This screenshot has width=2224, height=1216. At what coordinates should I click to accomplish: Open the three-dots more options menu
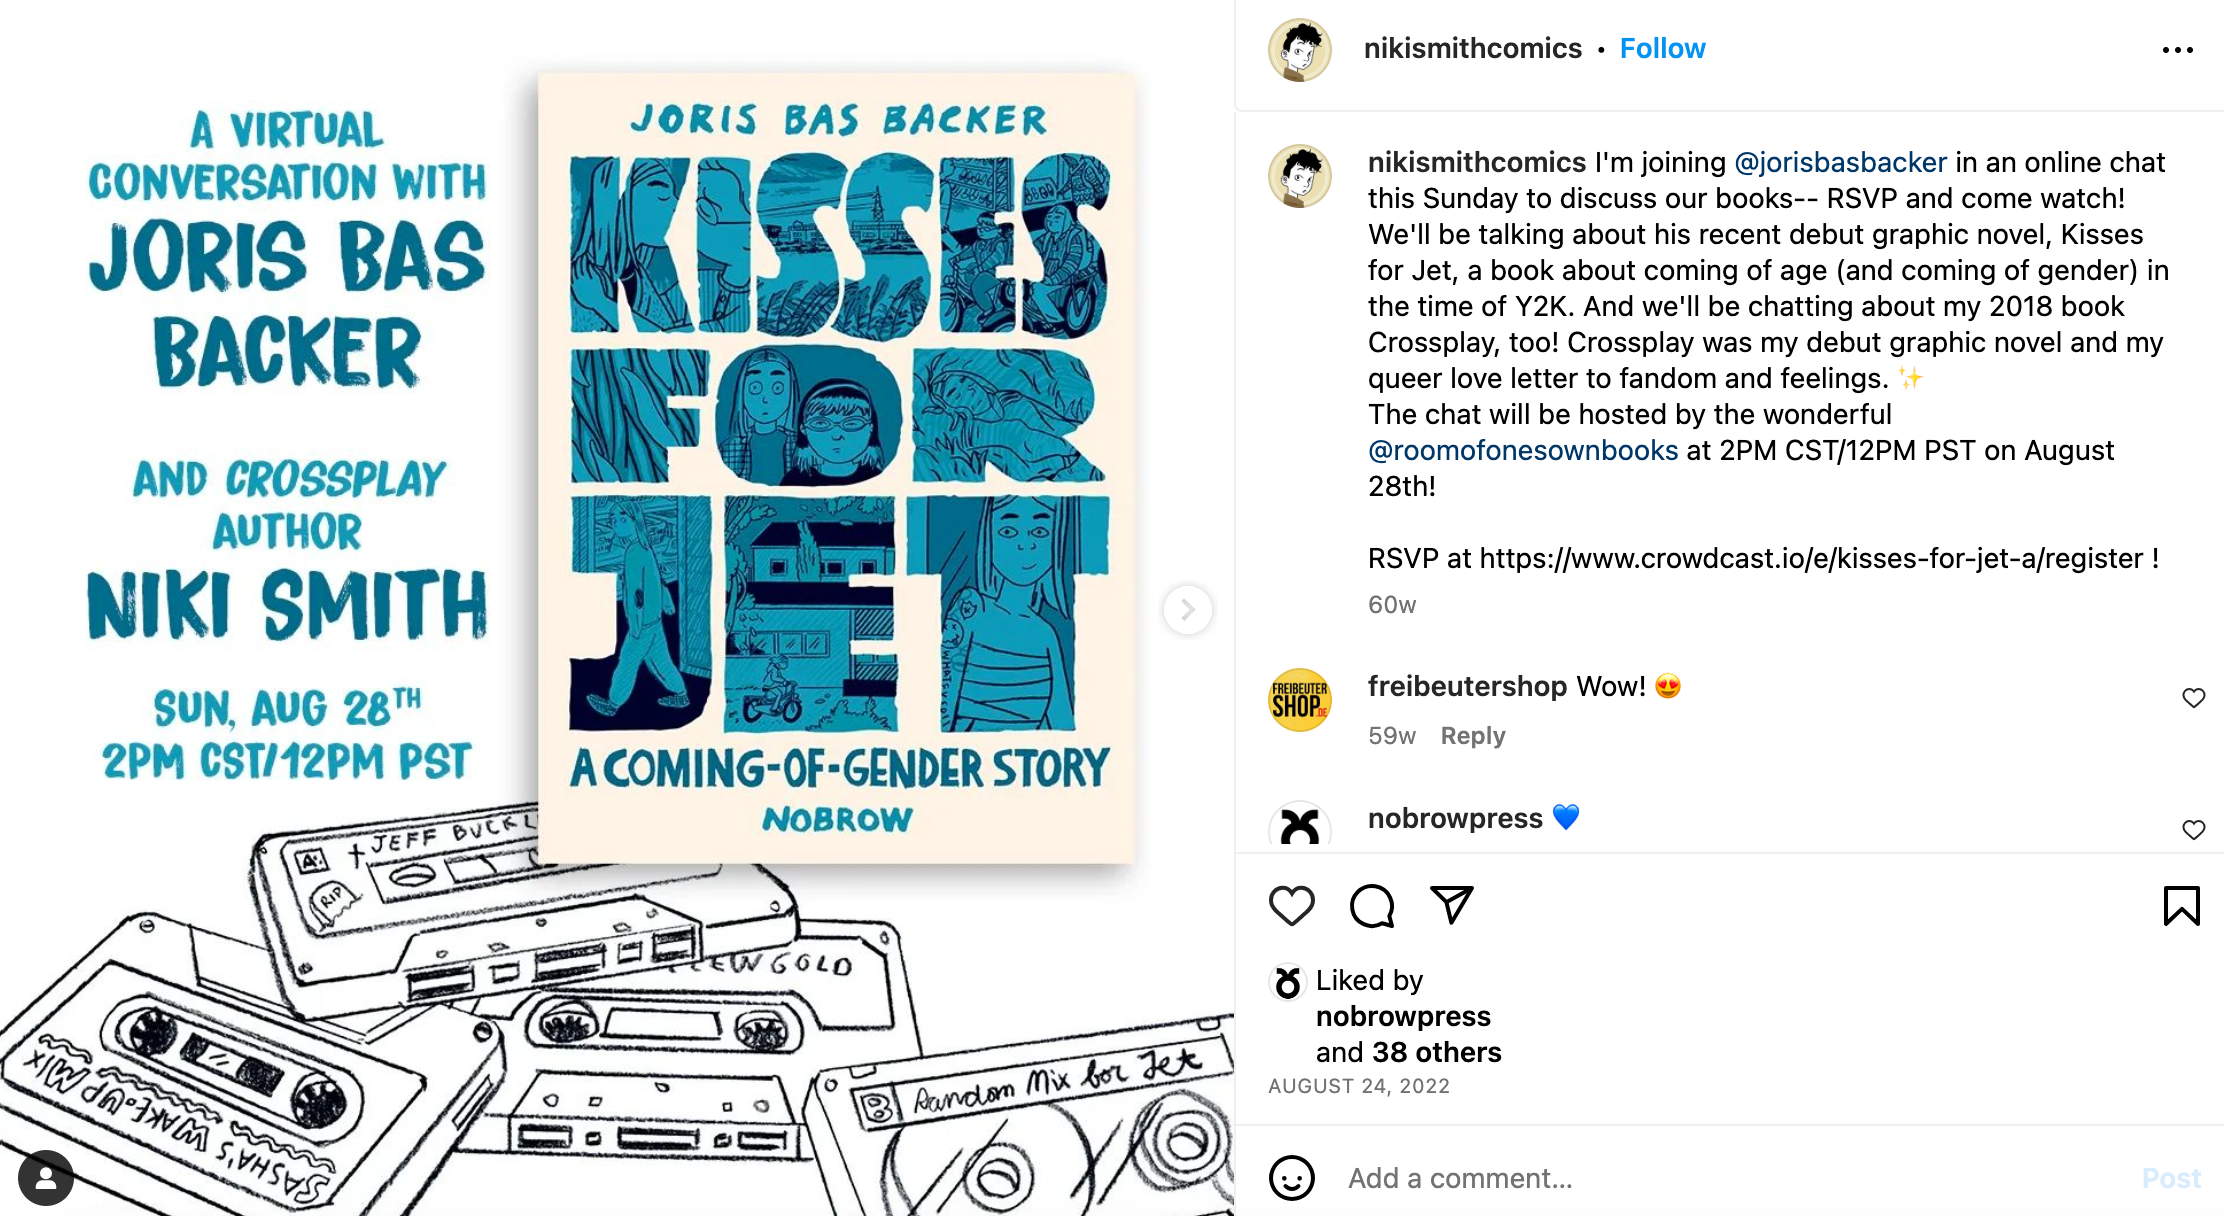coord(2177,49)
